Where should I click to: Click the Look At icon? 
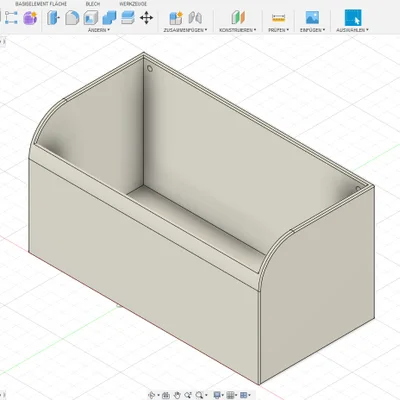tap(166, 395)
